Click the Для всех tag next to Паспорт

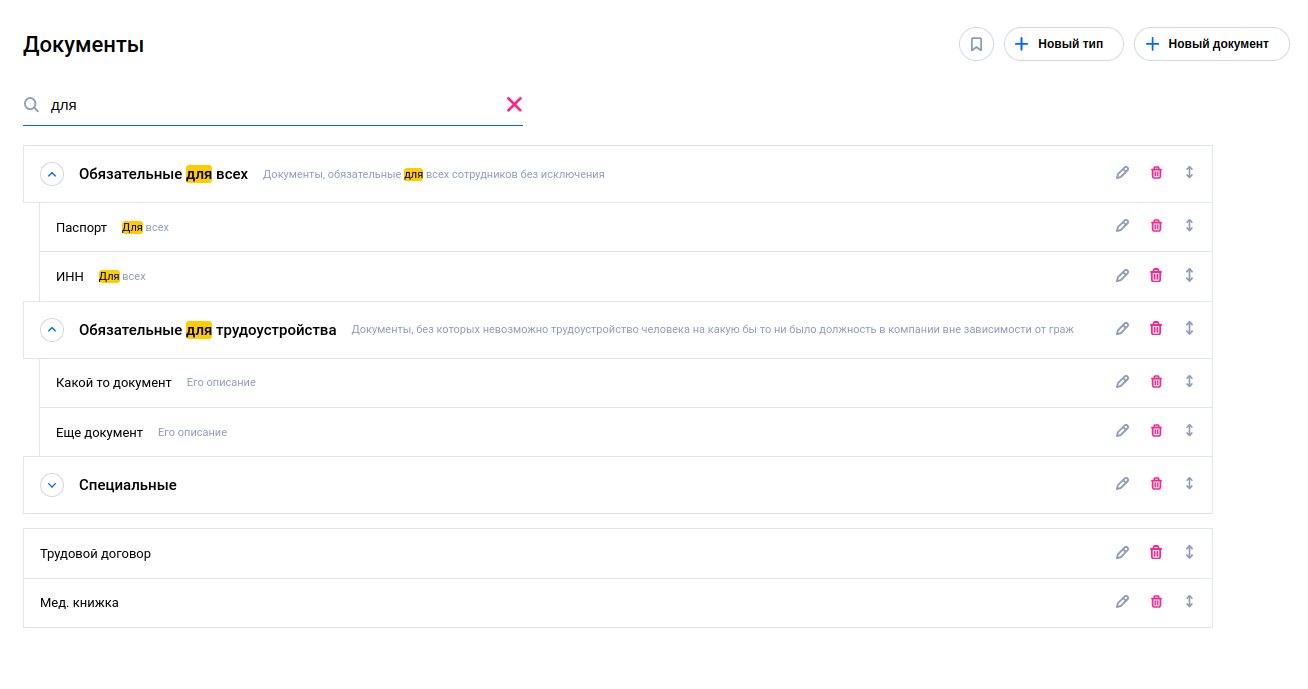pos(145,227)
